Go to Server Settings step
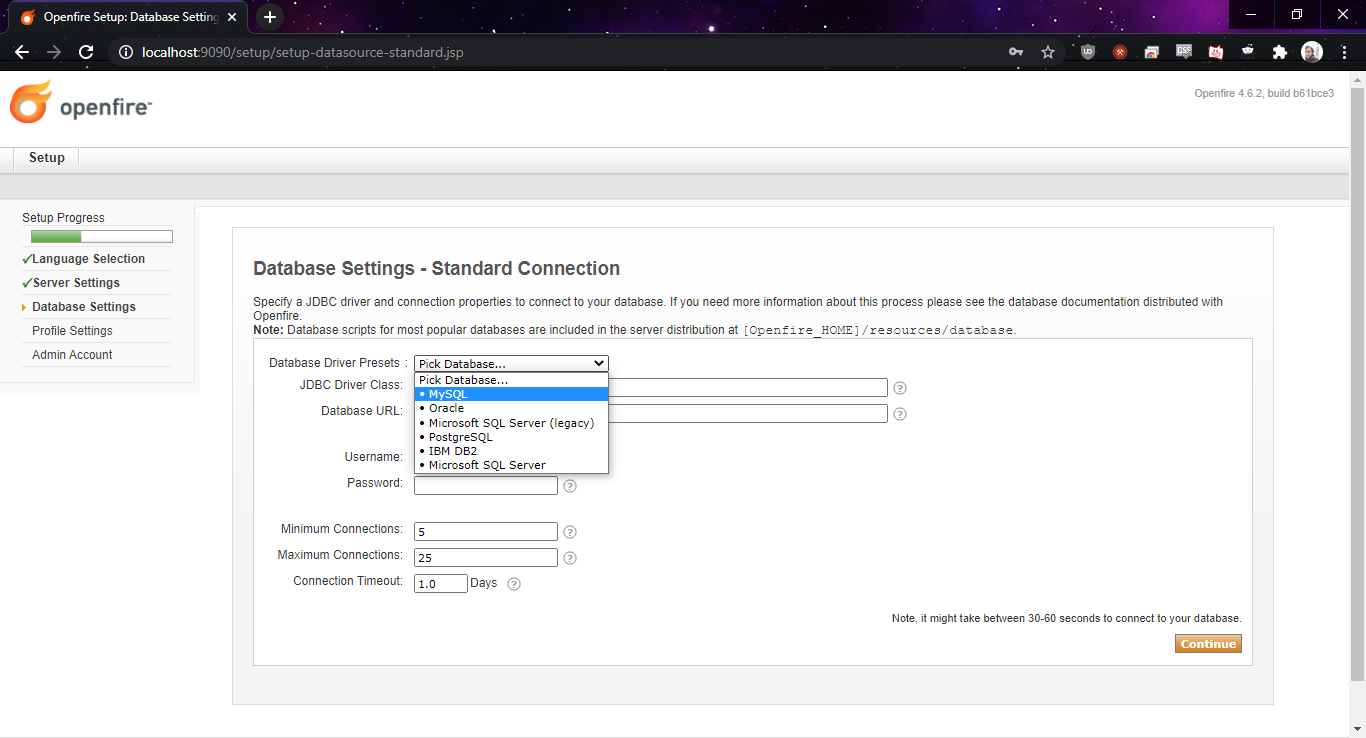 [x=76, y=283]
